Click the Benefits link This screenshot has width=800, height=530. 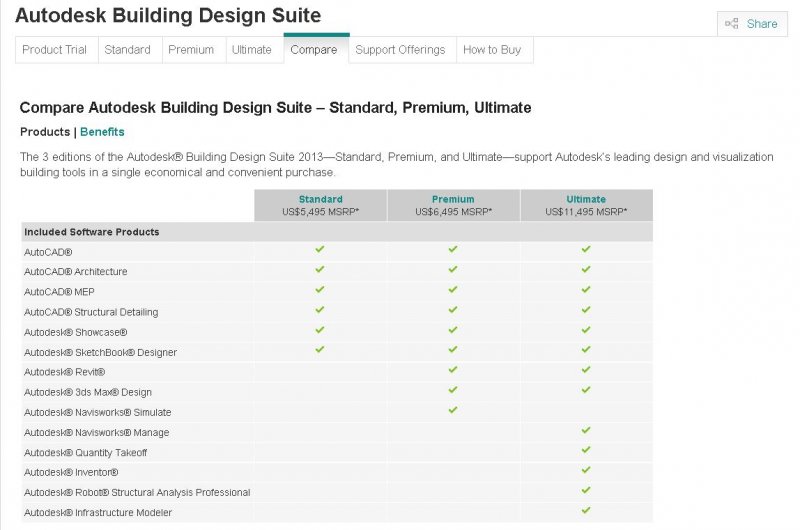tap(102, 132)
